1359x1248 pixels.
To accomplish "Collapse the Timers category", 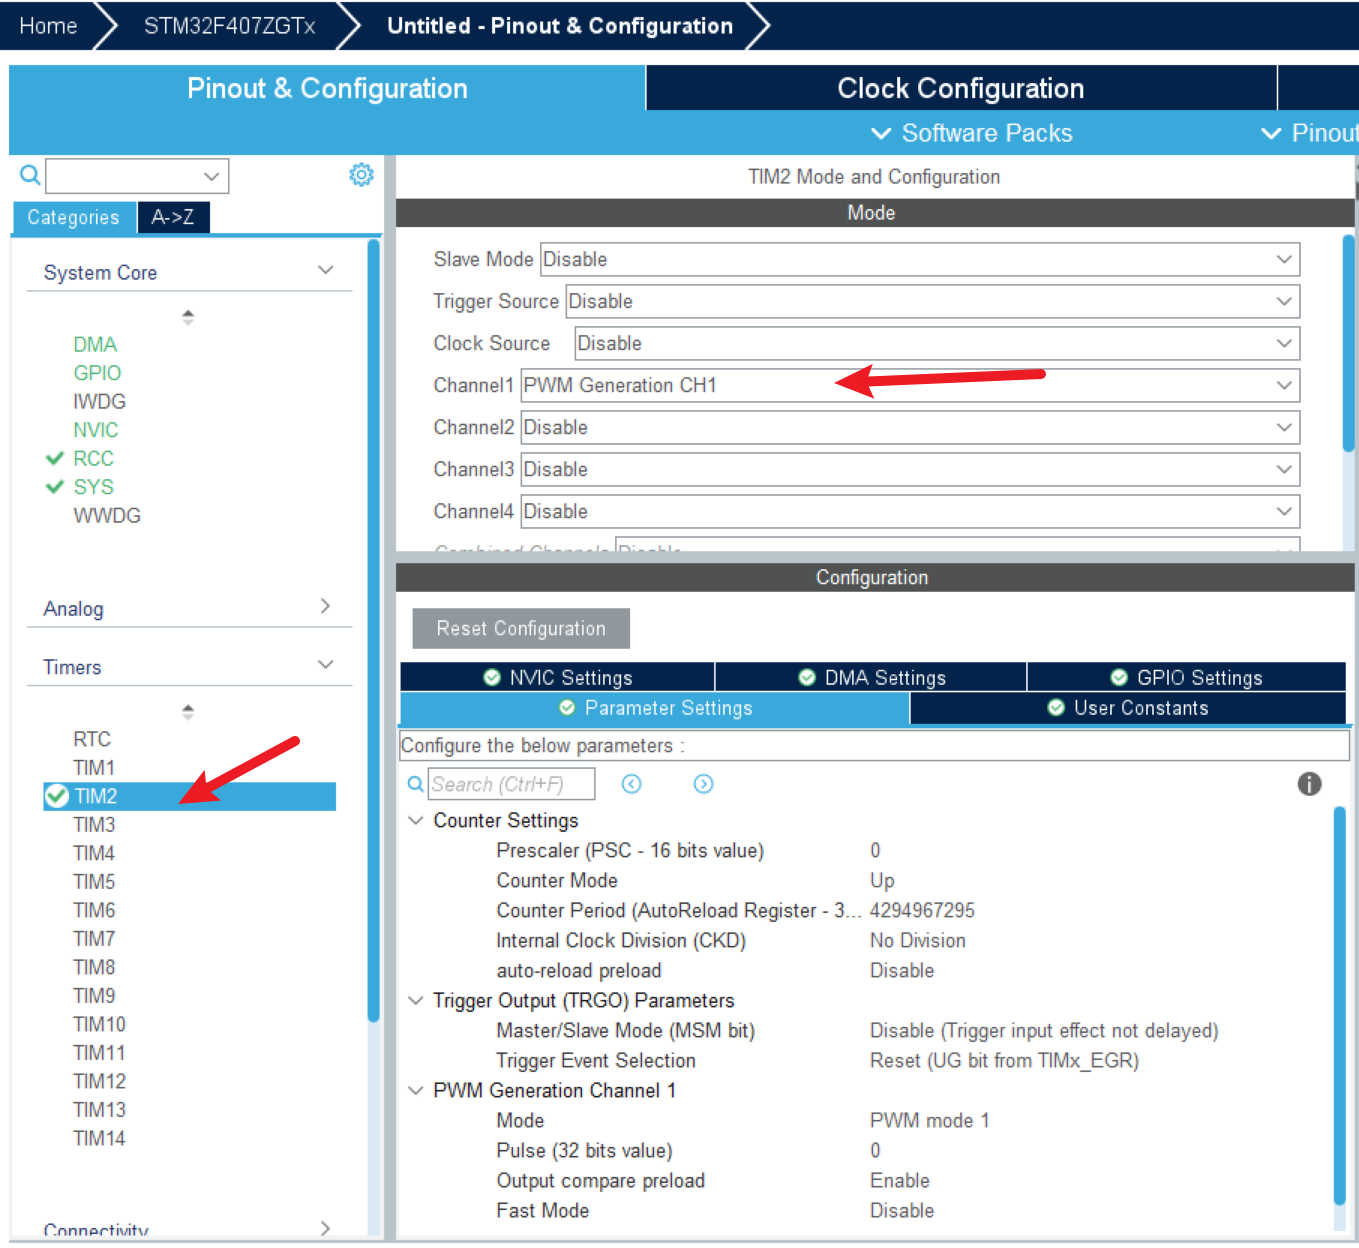I will [x=325, y=665].
